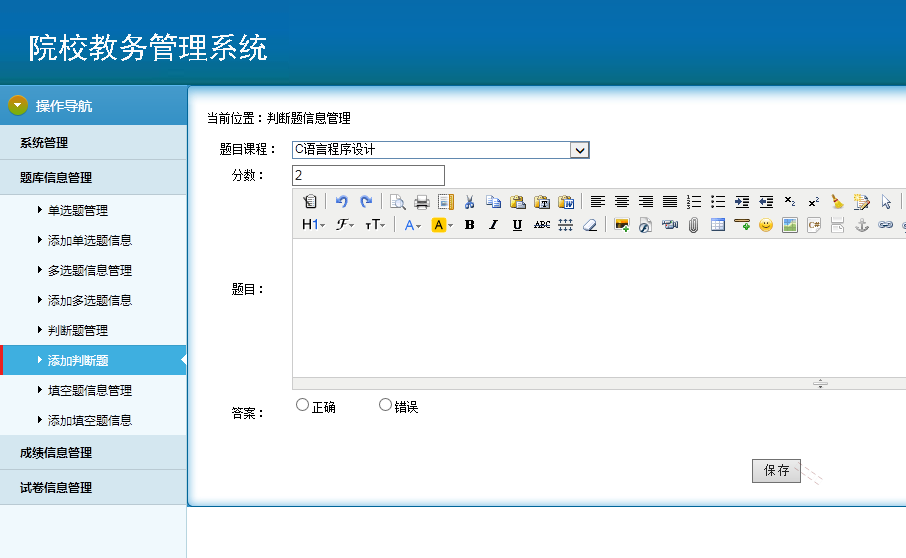Center align the text

pos(622,201)
